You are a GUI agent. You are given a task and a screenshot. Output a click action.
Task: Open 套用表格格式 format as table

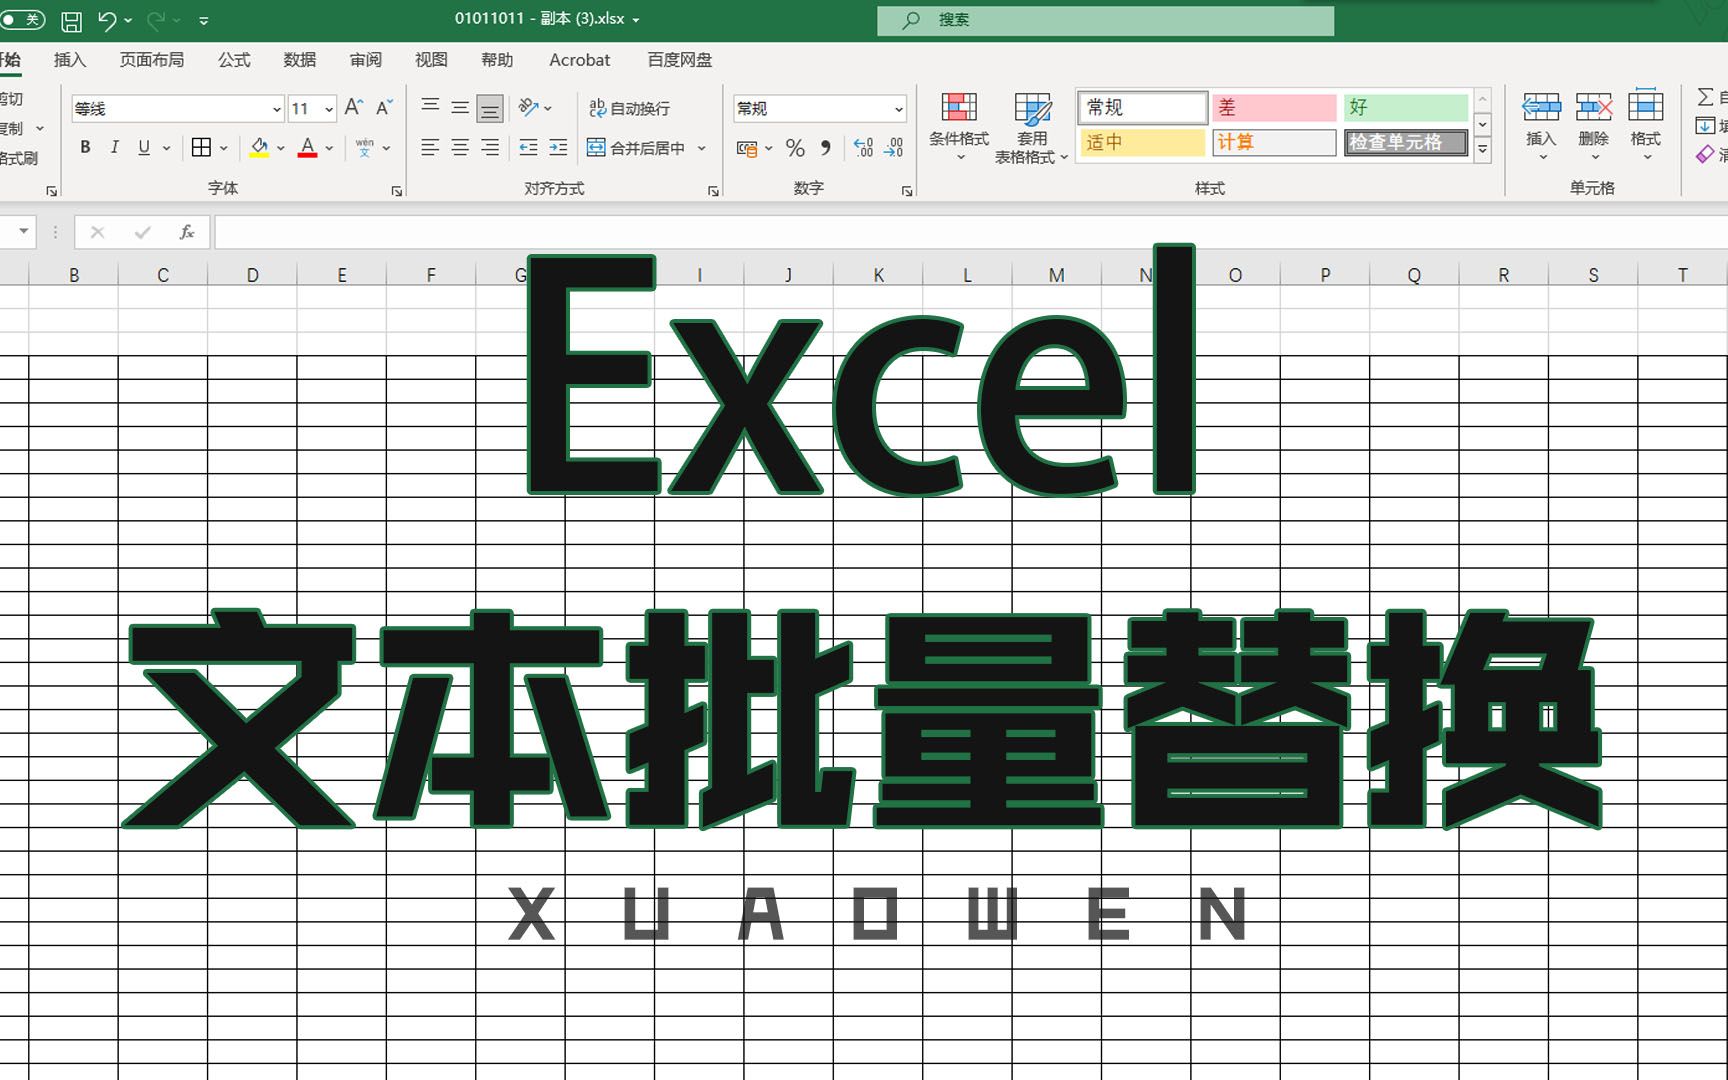point(1031,127)
